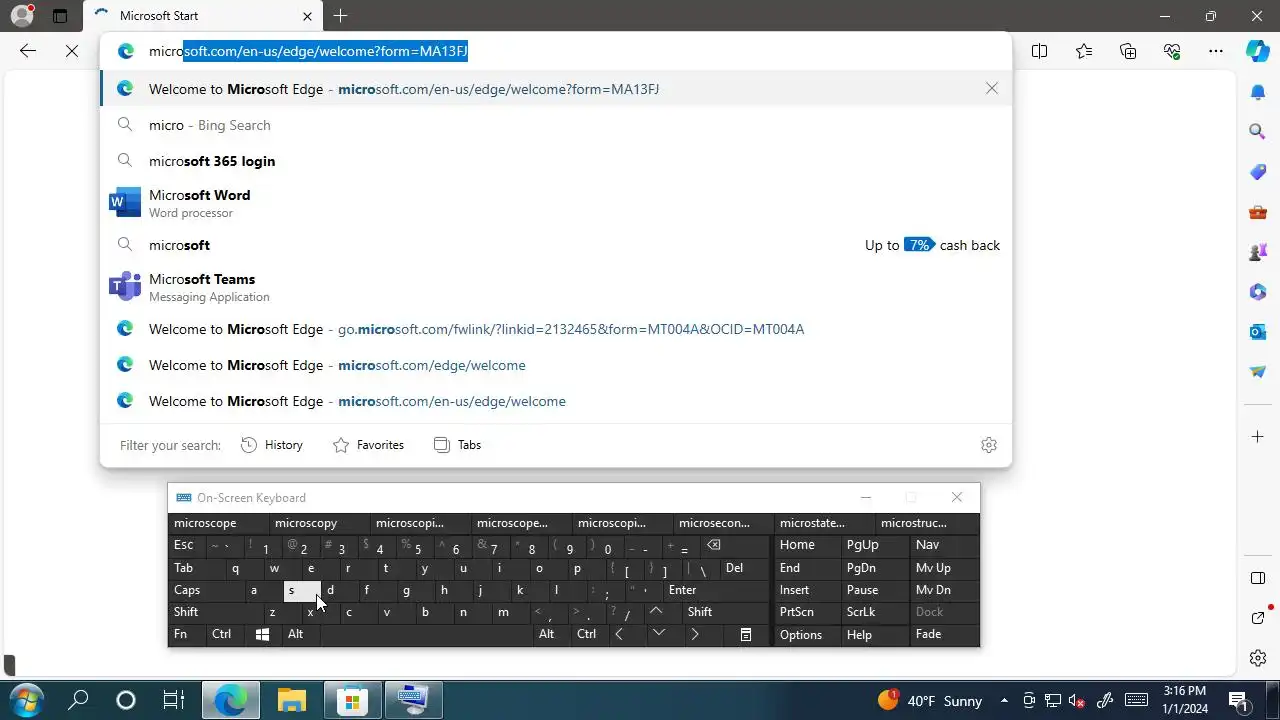Stop loading the page

(x=72, y=51)
